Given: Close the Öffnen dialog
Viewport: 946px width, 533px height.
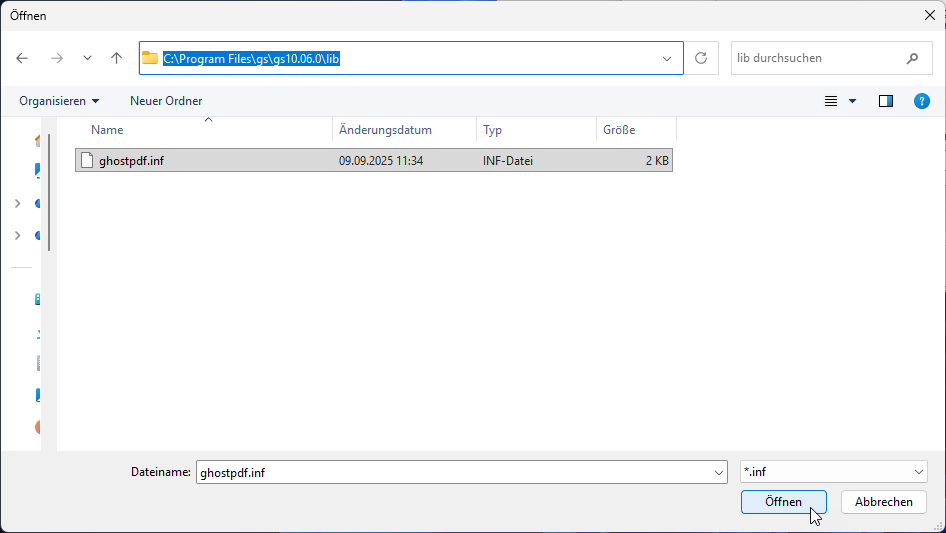Looking at the screenshot, I should (x=930, y=16).
